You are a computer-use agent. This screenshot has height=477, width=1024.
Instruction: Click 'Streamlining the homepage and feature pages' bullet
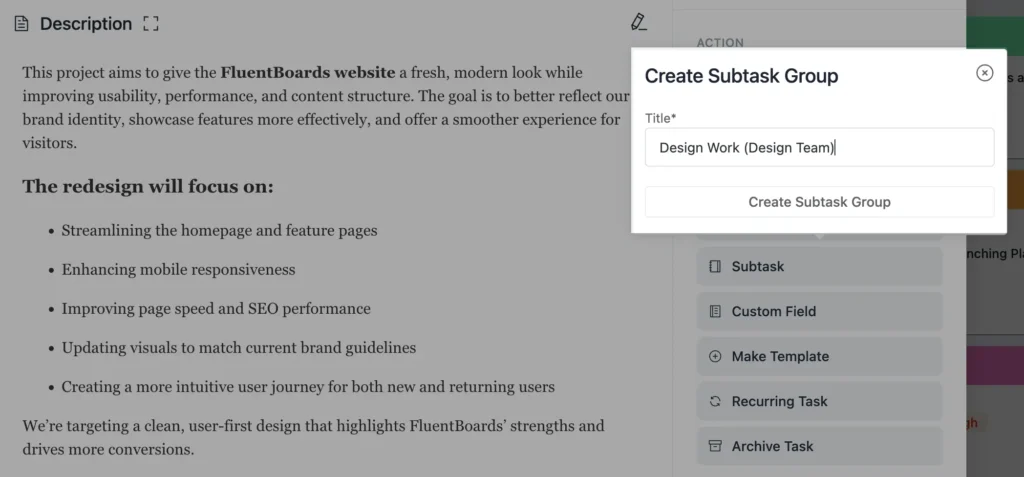(x=219, y=231)
